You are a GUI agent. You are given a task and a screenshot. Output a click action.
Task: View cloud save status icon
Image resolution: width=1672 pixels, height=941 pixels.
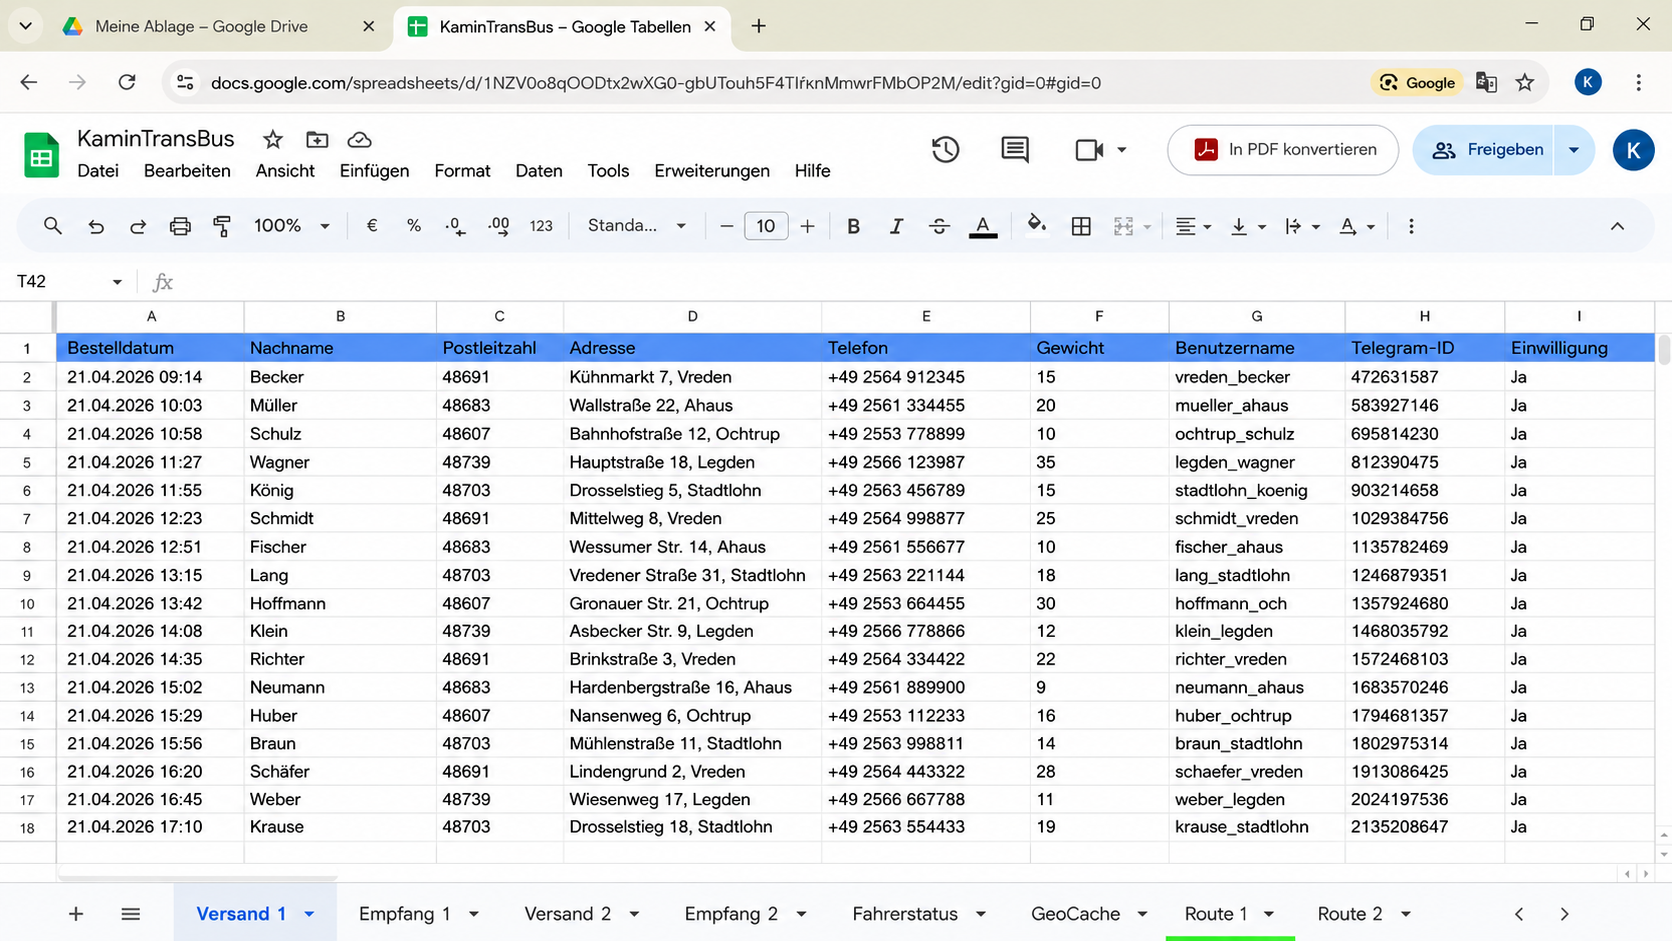[359, 140]
